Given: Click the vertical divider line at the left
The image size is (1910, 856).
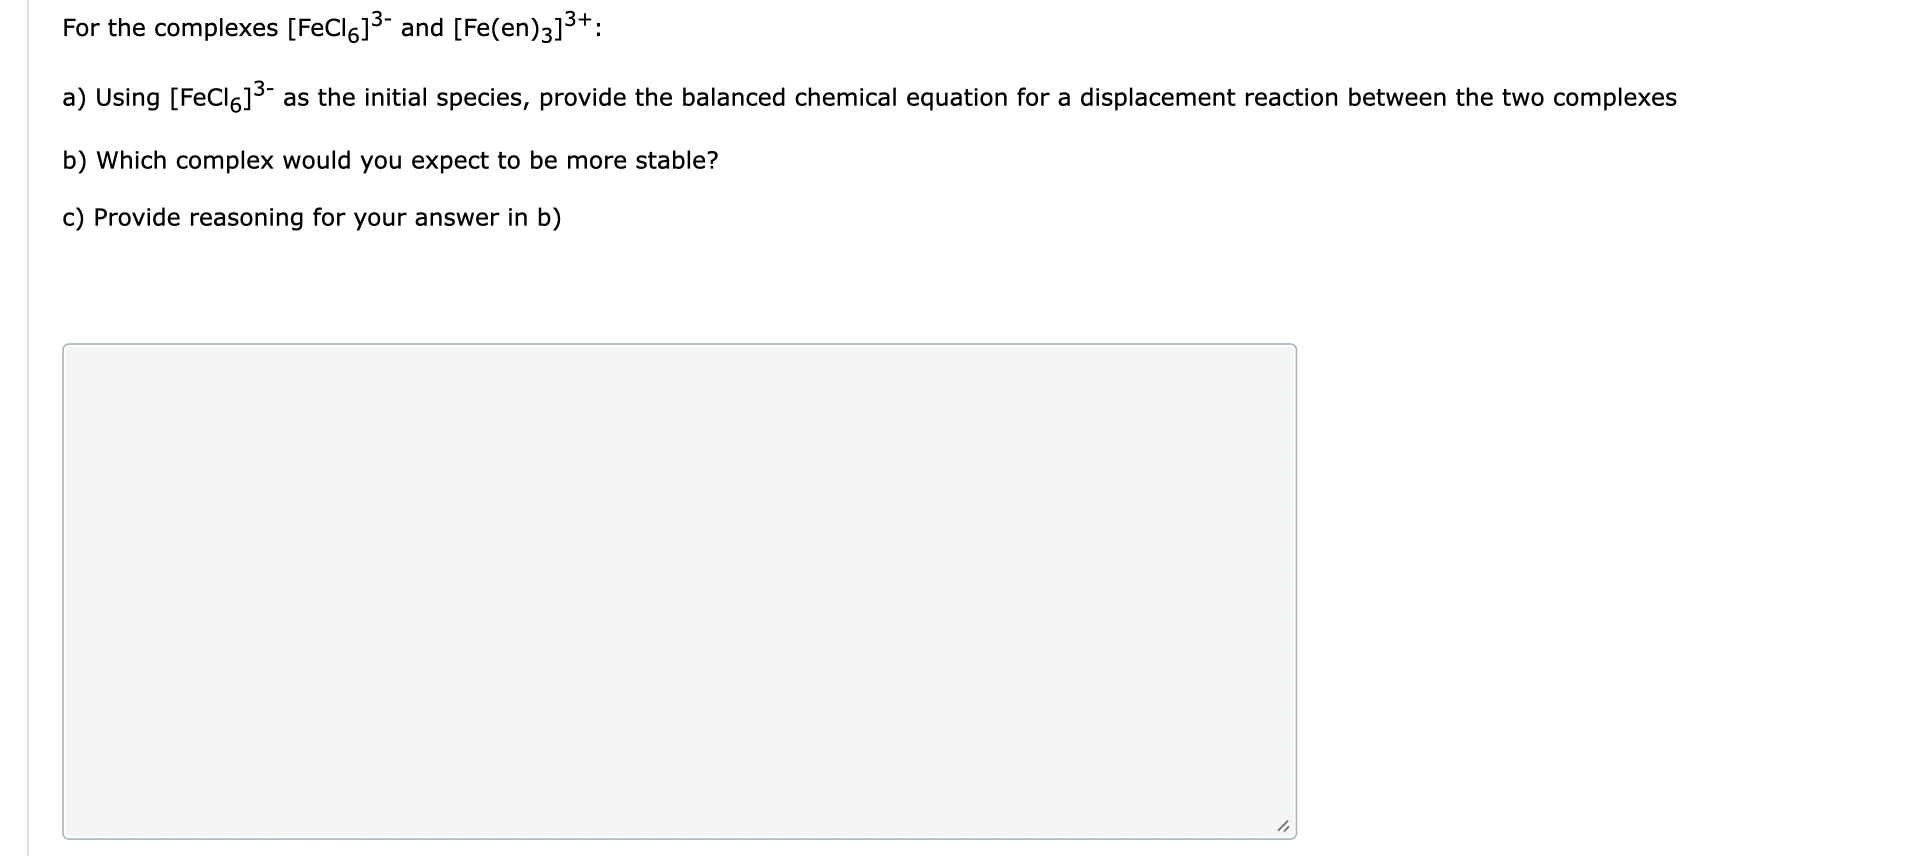Looking at the screenshot, I should click(x=27, y=400).
